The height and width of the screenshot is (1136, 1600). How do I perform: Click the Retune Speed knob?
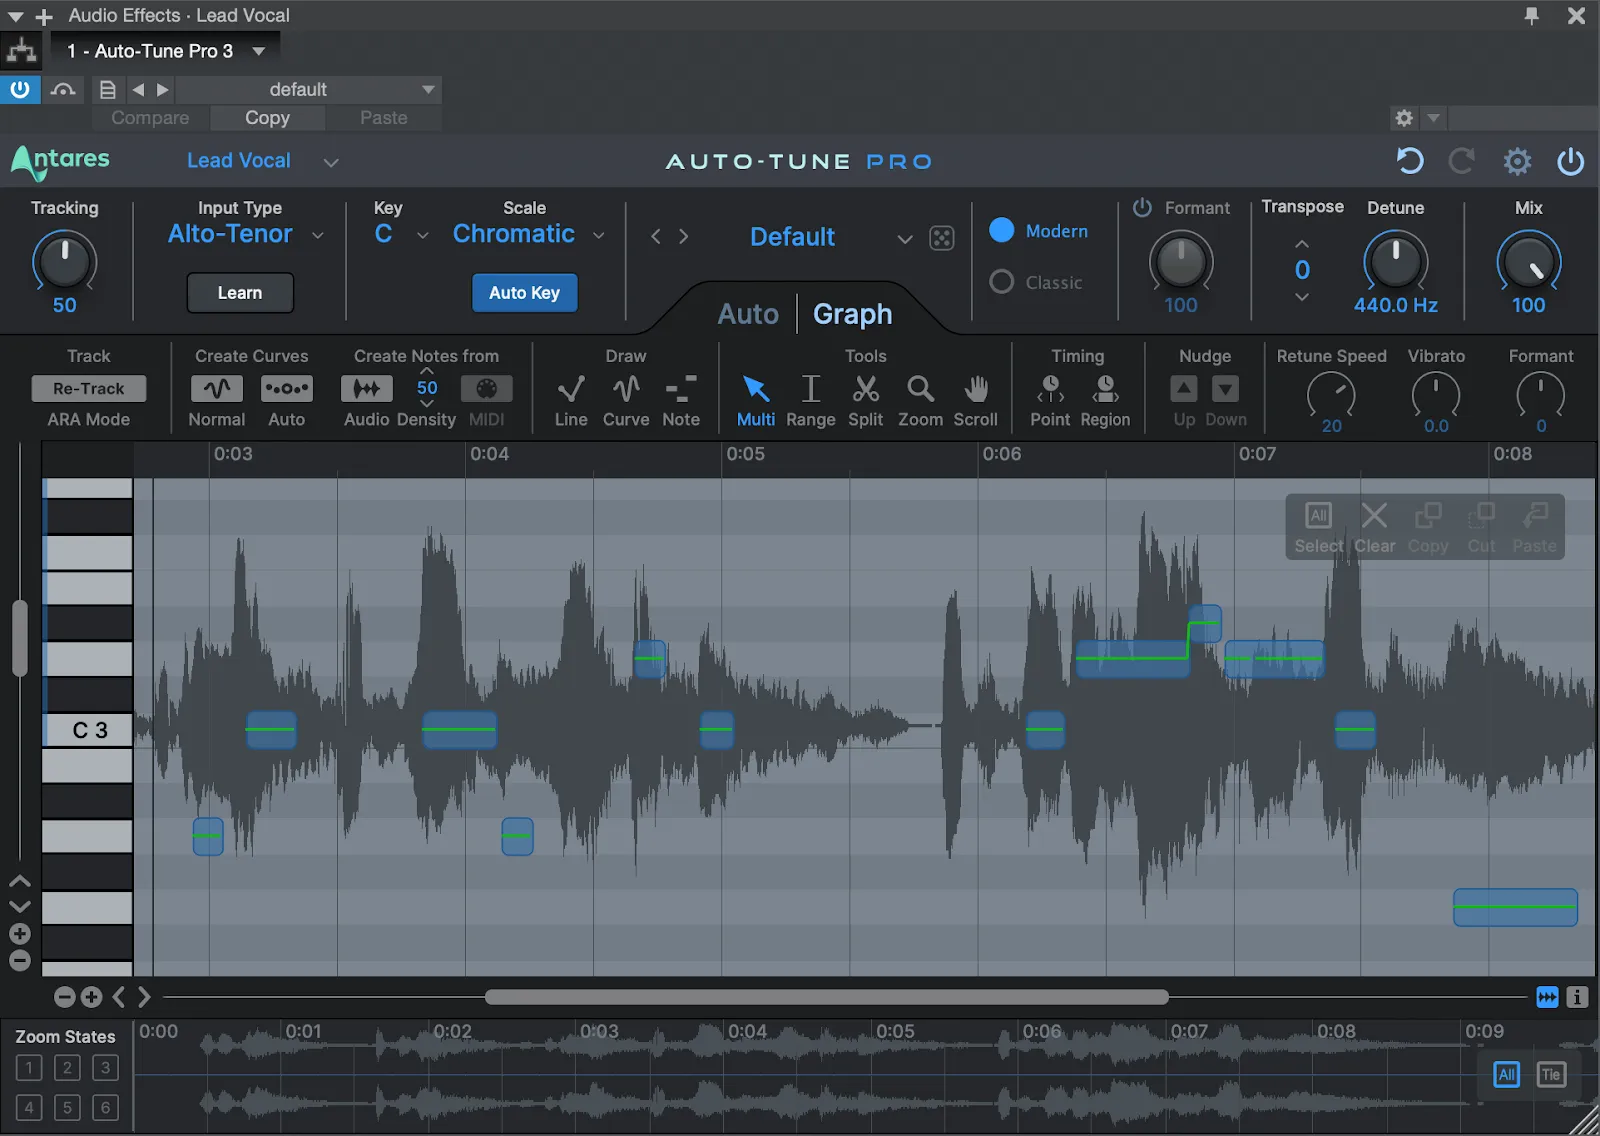point(1331,395)
